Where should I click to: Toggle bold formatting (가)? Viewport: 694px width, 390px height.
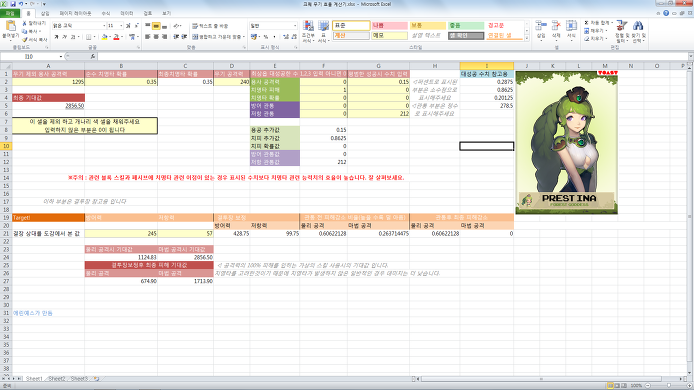pos(56,37)
